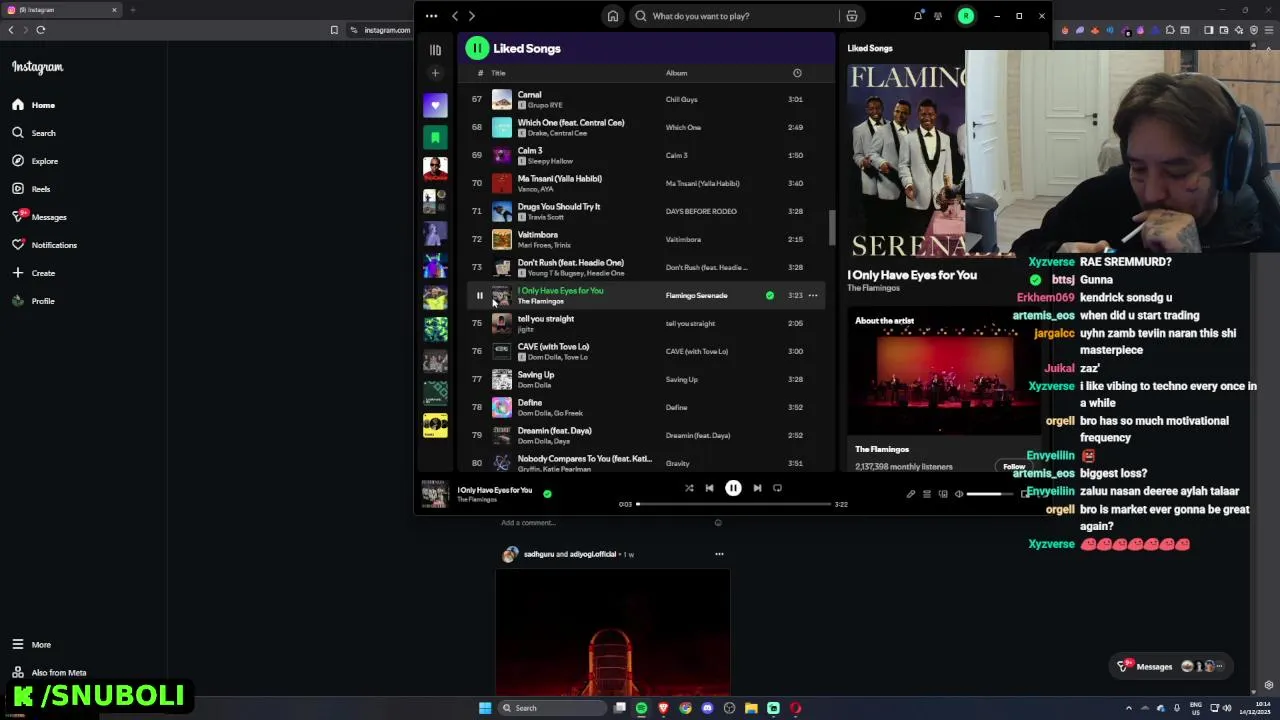Collapse Your Library sidebar

pyautogui.click(x=435, y=49)
